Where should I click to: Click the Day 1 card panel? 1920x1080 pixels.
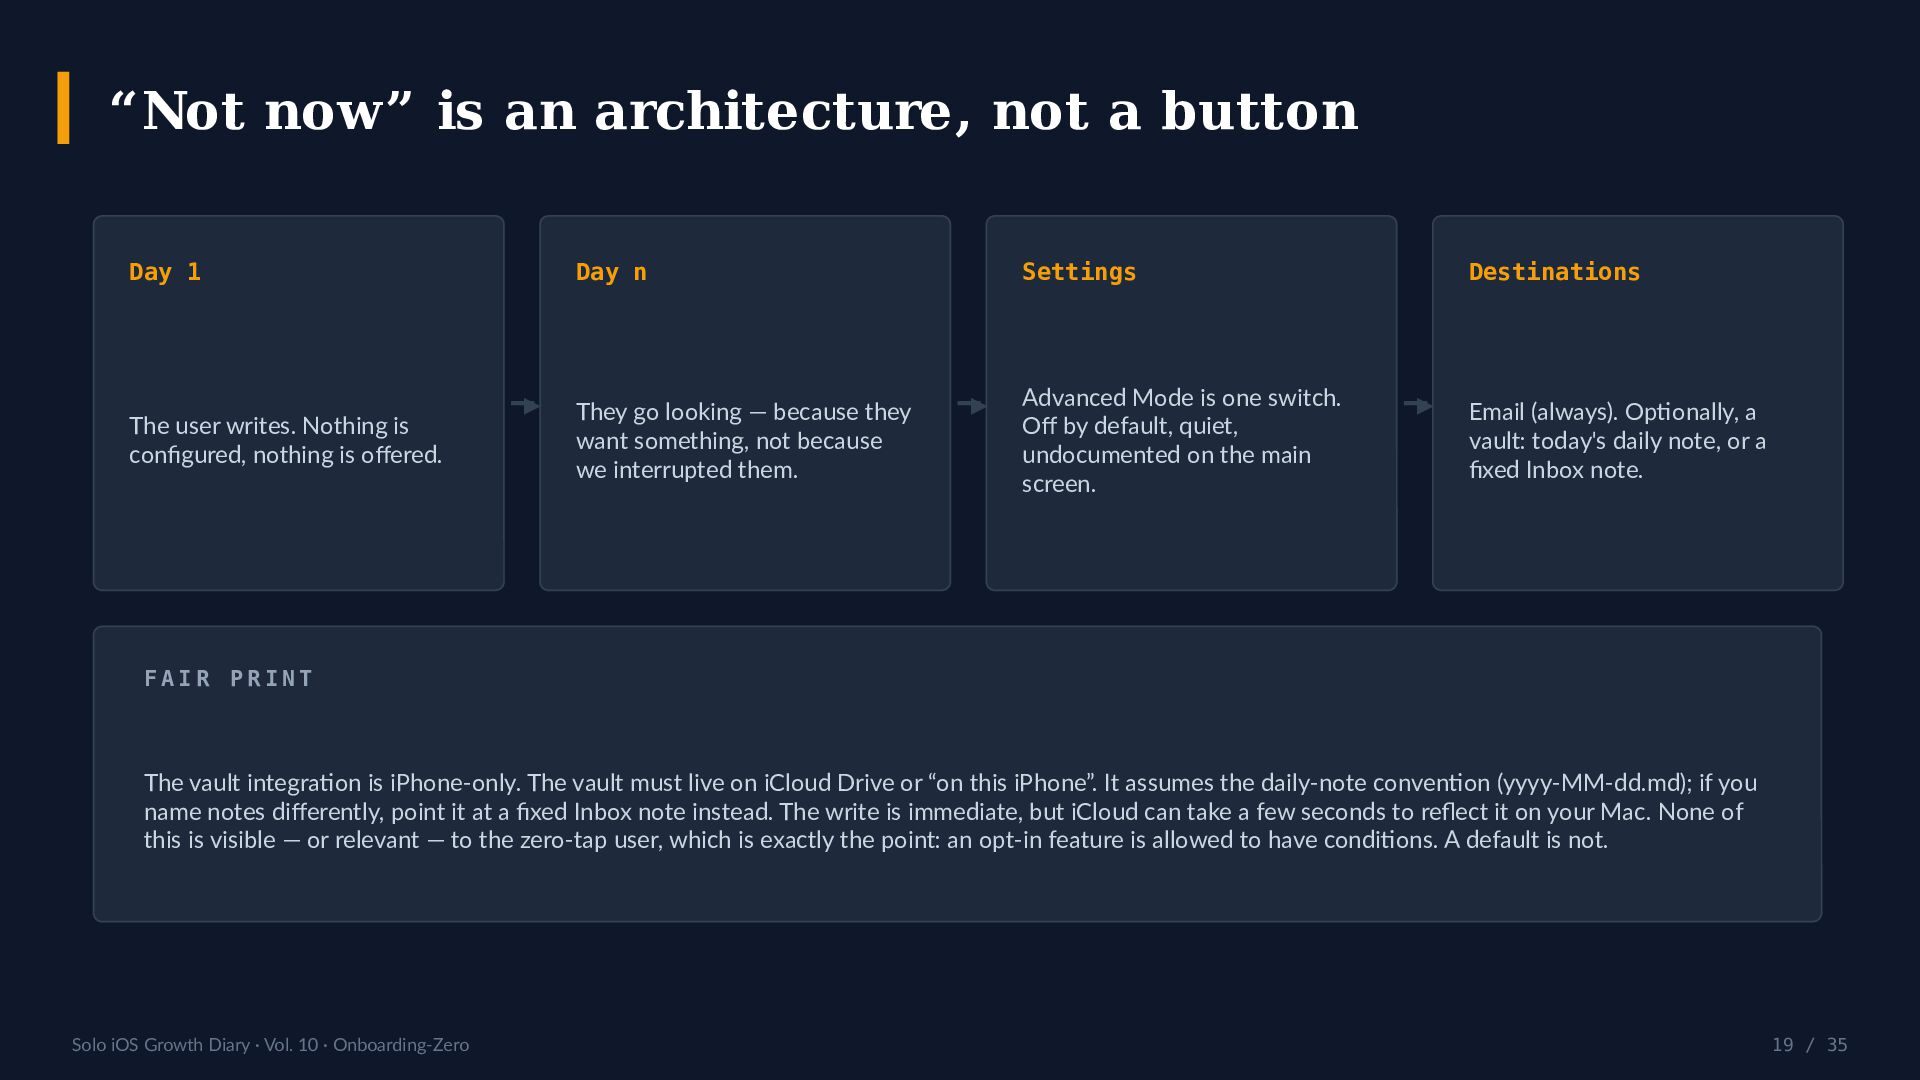click(299, 403)
